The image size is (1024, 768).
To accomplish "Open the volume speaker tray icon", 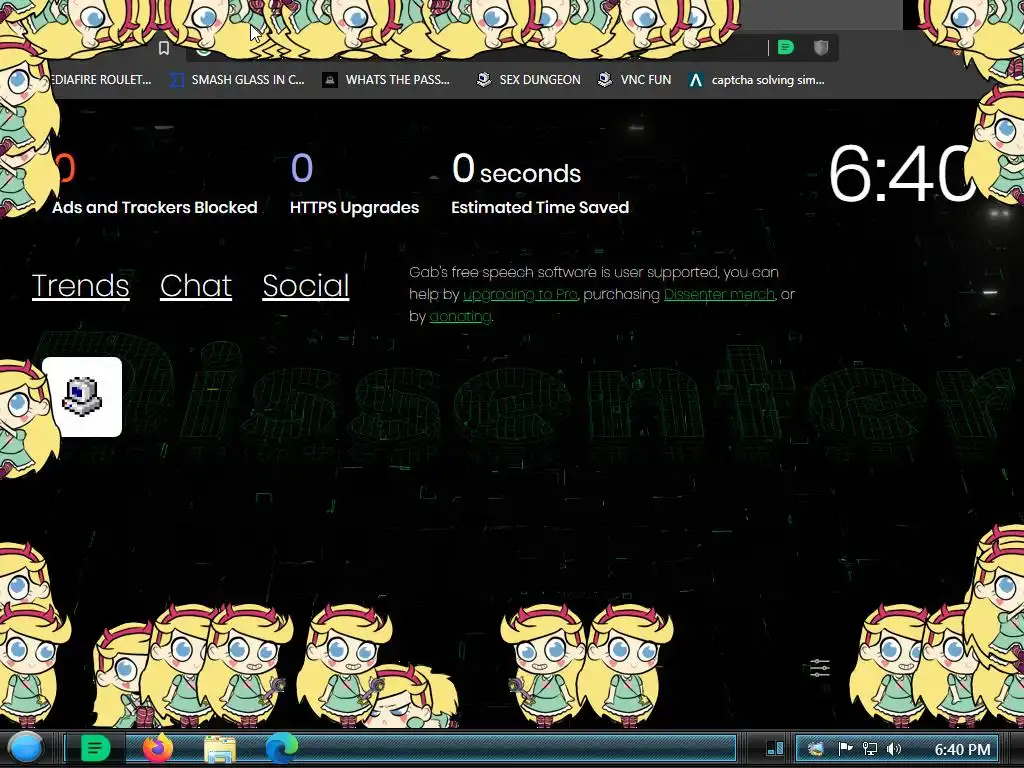I will click(x=893, y=749).
